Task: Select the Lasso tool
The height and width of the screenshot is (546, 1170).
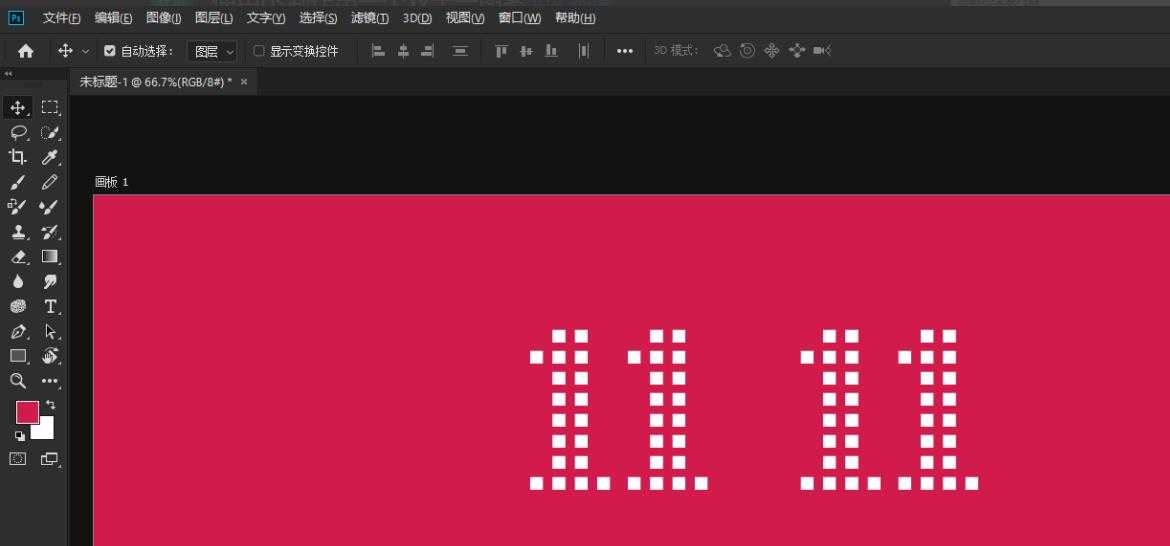Action: [x=18, y=132]
